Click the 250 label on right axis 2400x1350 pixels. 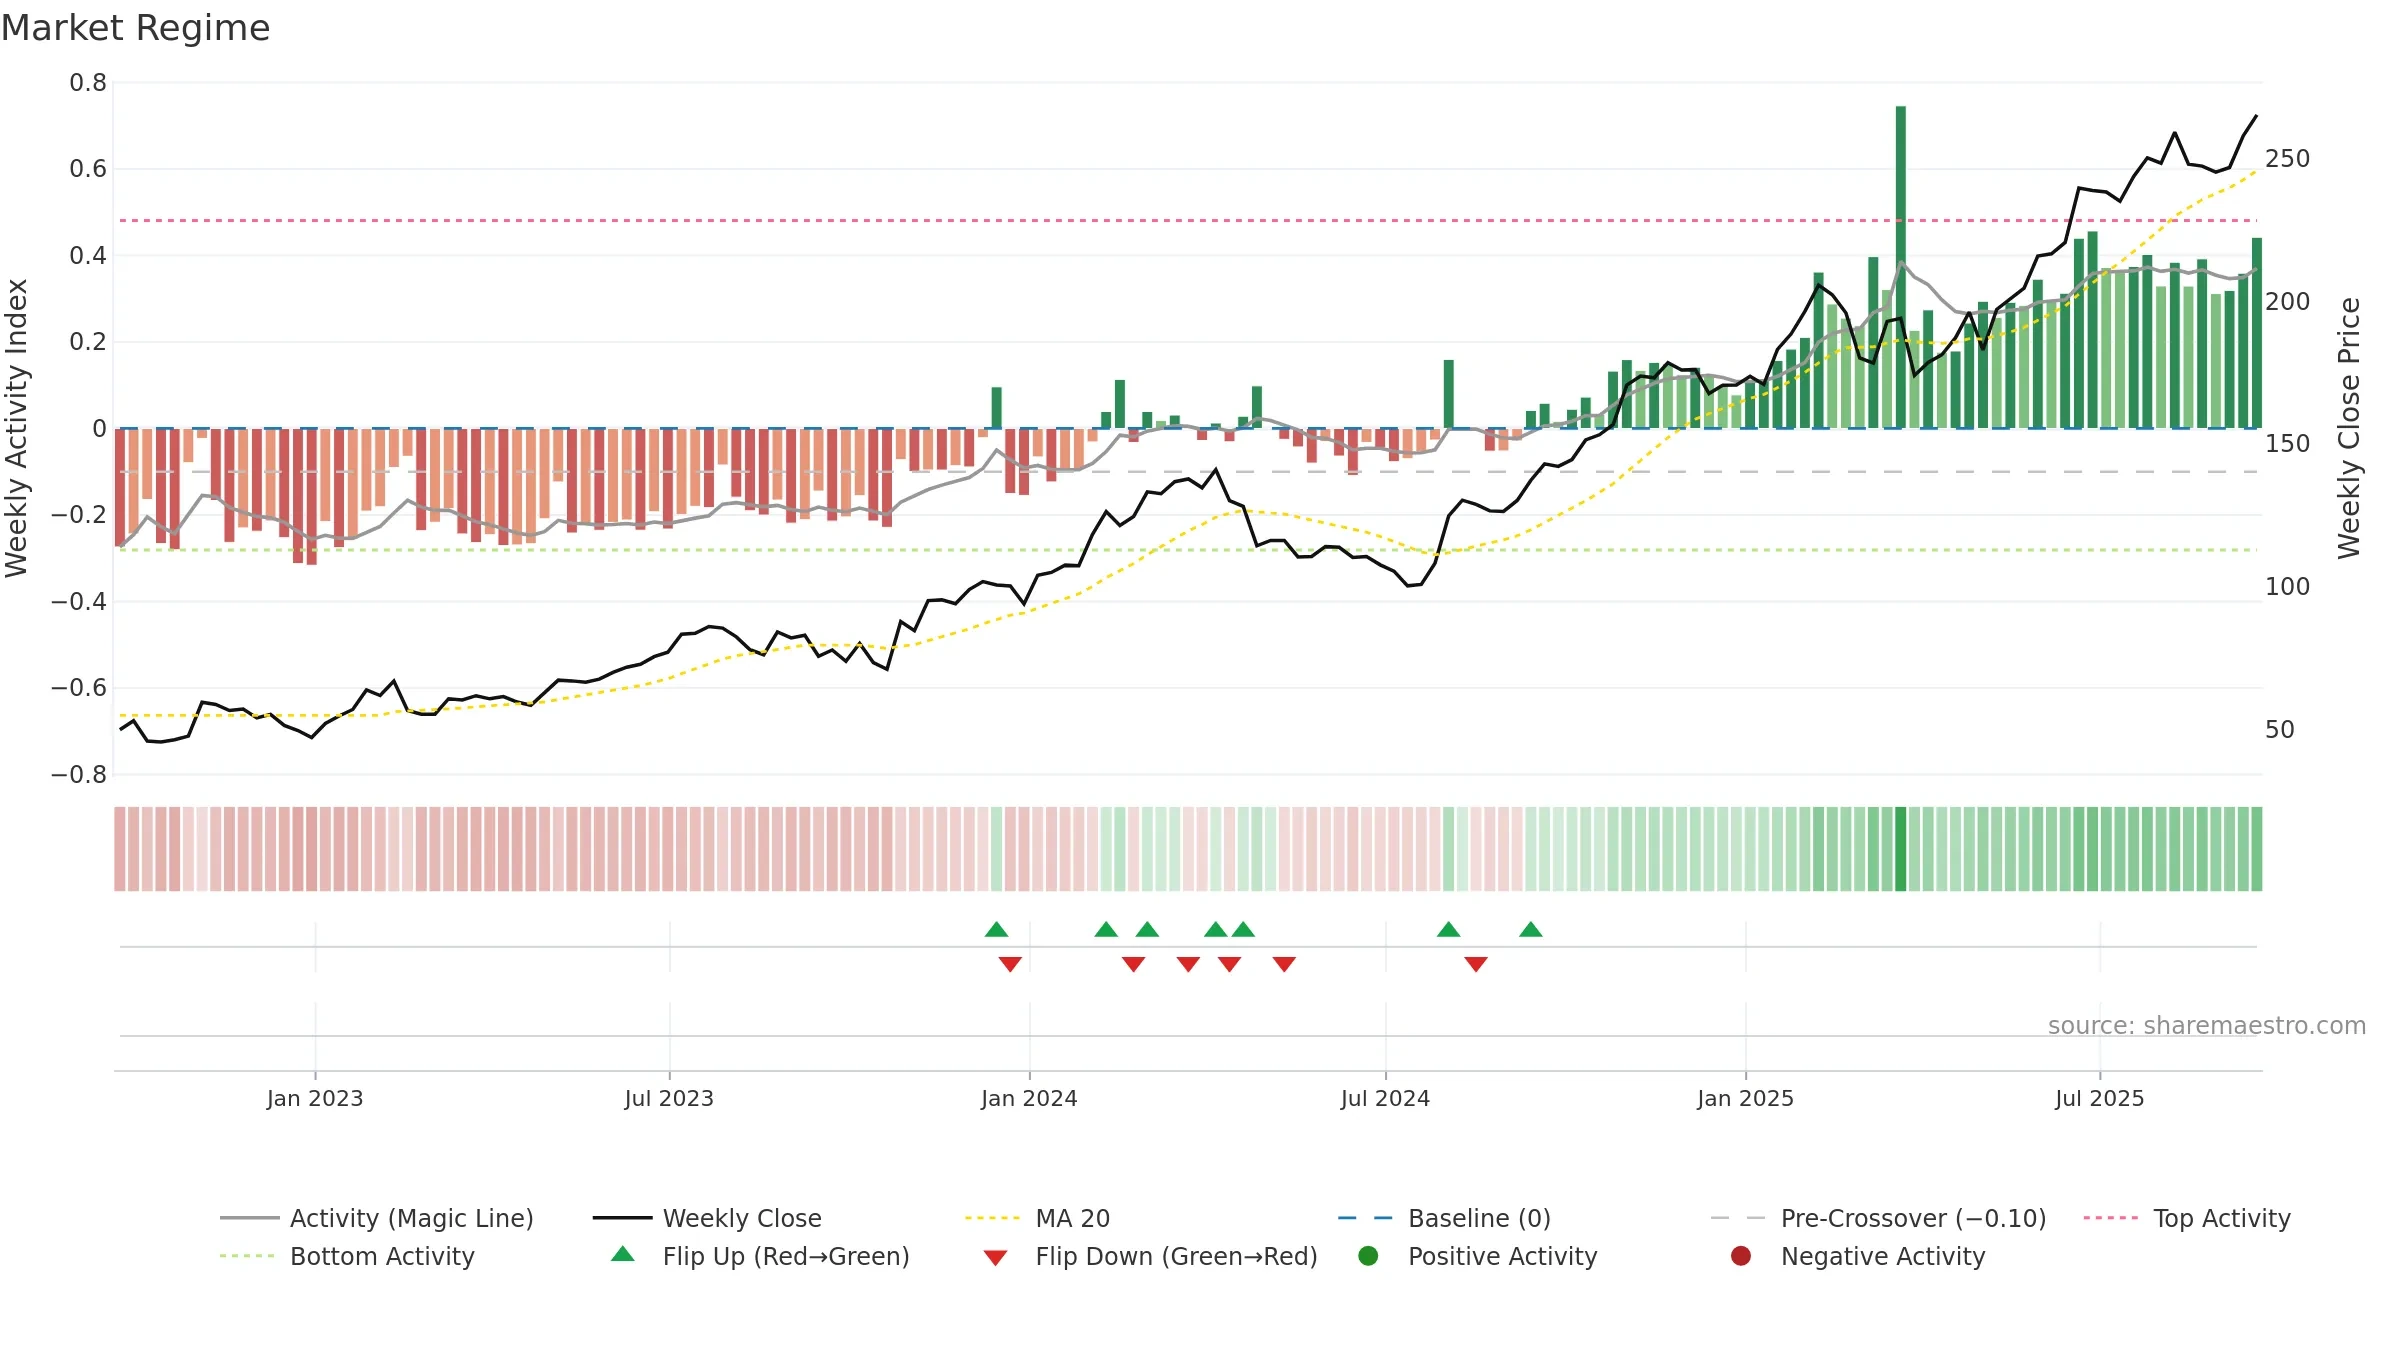click(x=2287, y=159)
